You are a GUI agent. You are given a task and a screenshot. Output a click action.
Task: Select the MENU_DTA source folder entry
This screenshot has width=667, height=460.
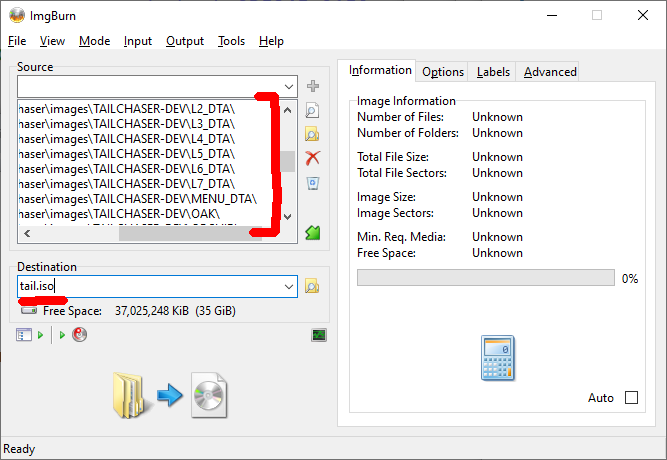point(140,199)
